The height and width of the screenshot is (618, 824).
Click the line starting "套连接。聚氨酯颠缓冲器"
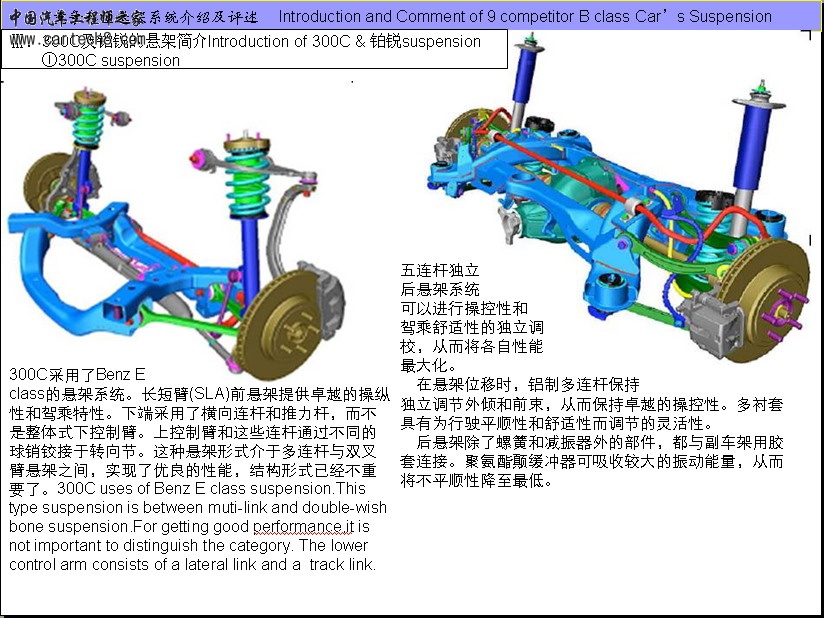tap(592, 461)
